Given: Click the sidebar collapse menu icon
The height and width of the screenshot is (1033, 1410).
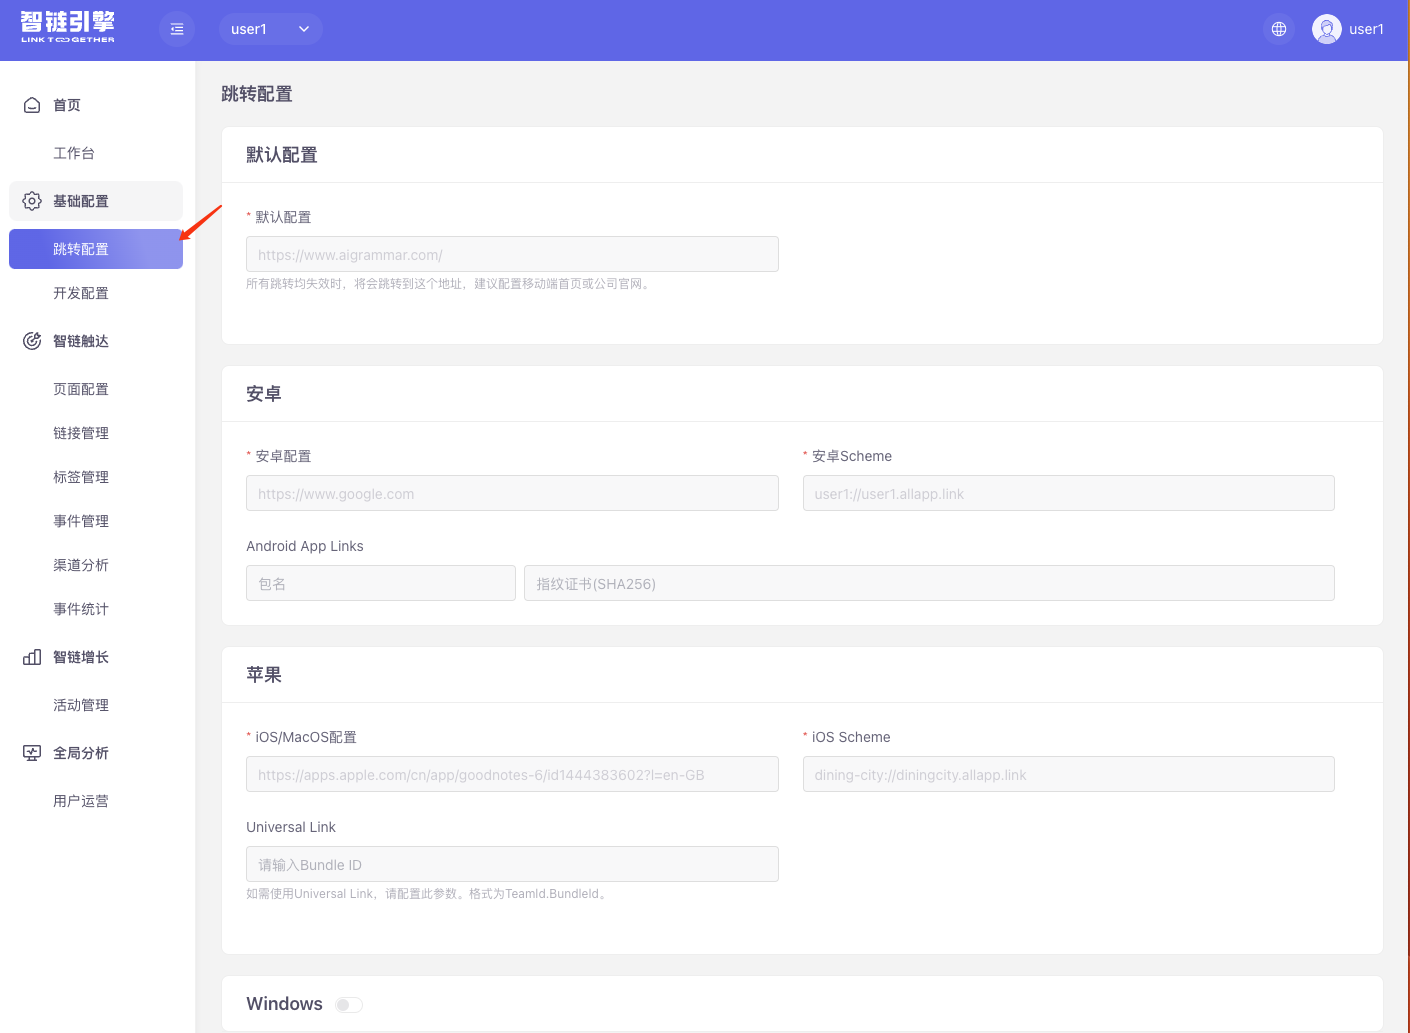Looking at the screenshot, I should [x=177, y=29].
